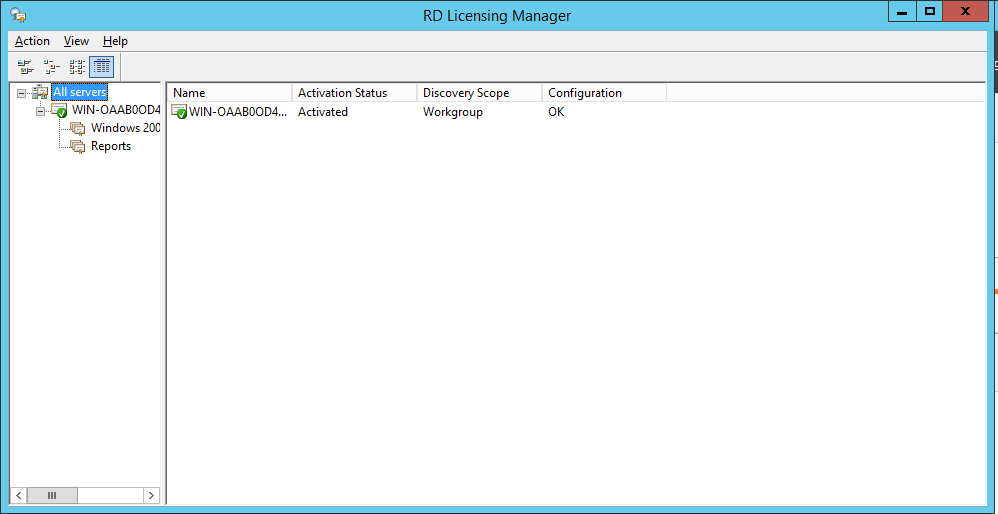Click the activated server icon in tree
The image size is (998, 514).
point(59,110)
